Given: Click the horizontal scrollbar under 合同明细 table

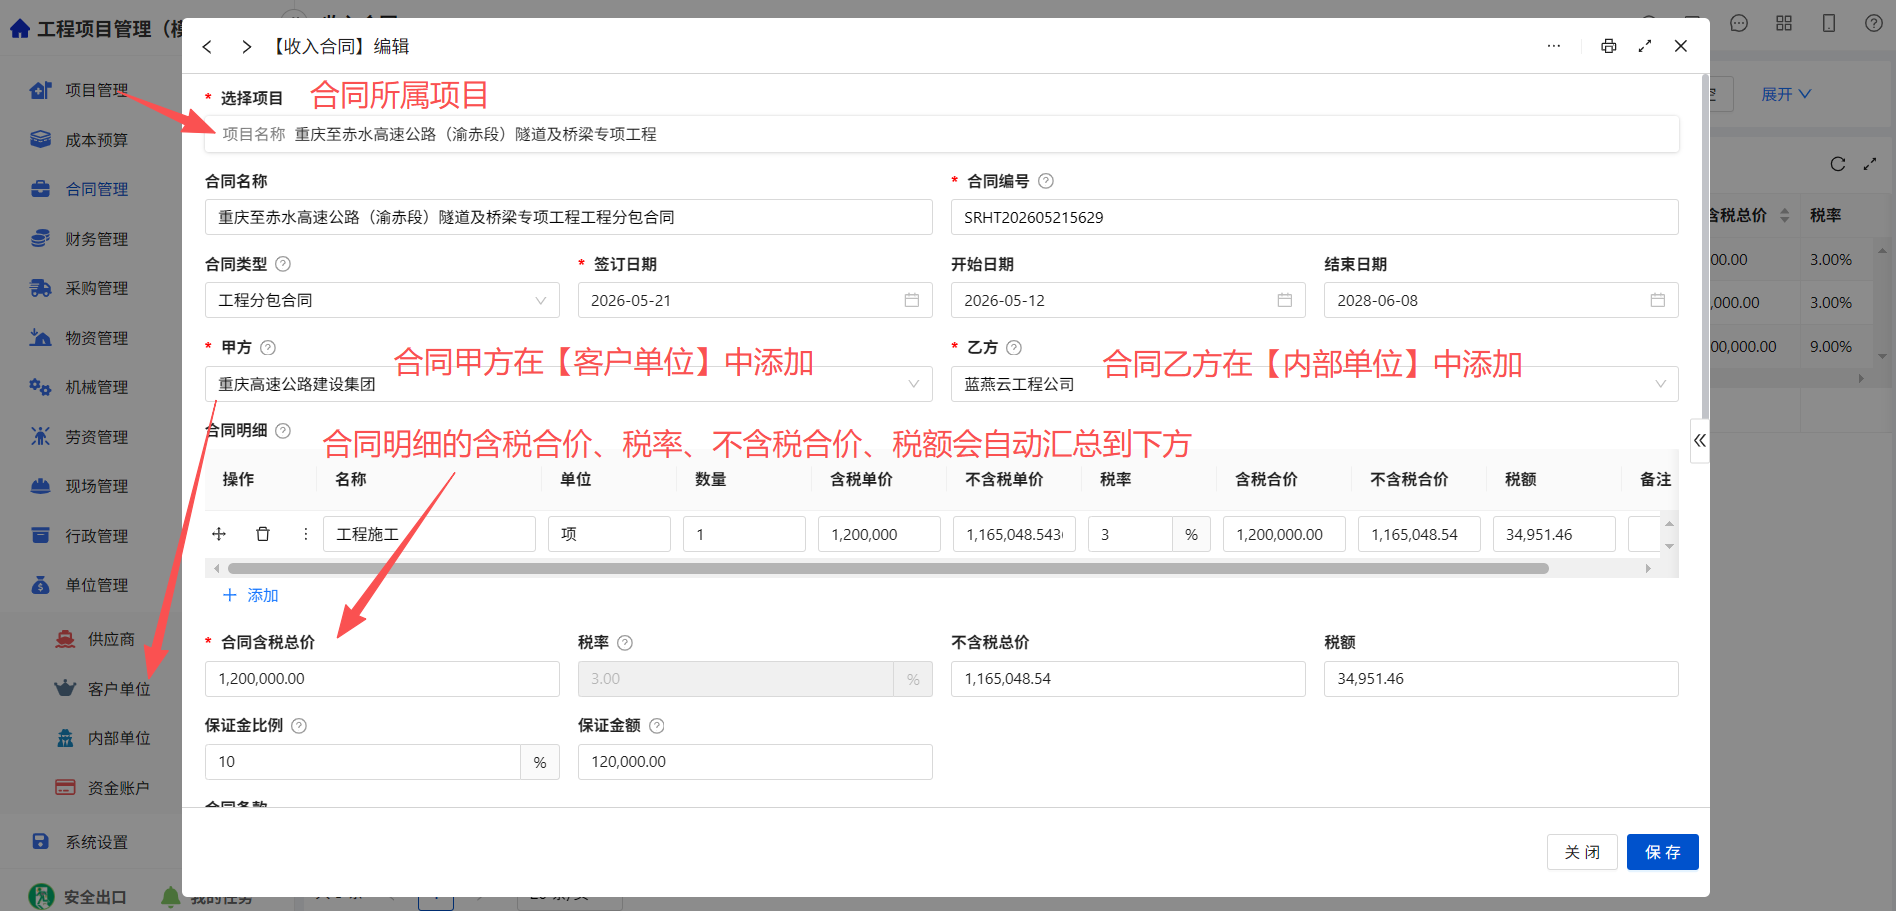Looking at the screenshot, I should click(x=888, y=568).
